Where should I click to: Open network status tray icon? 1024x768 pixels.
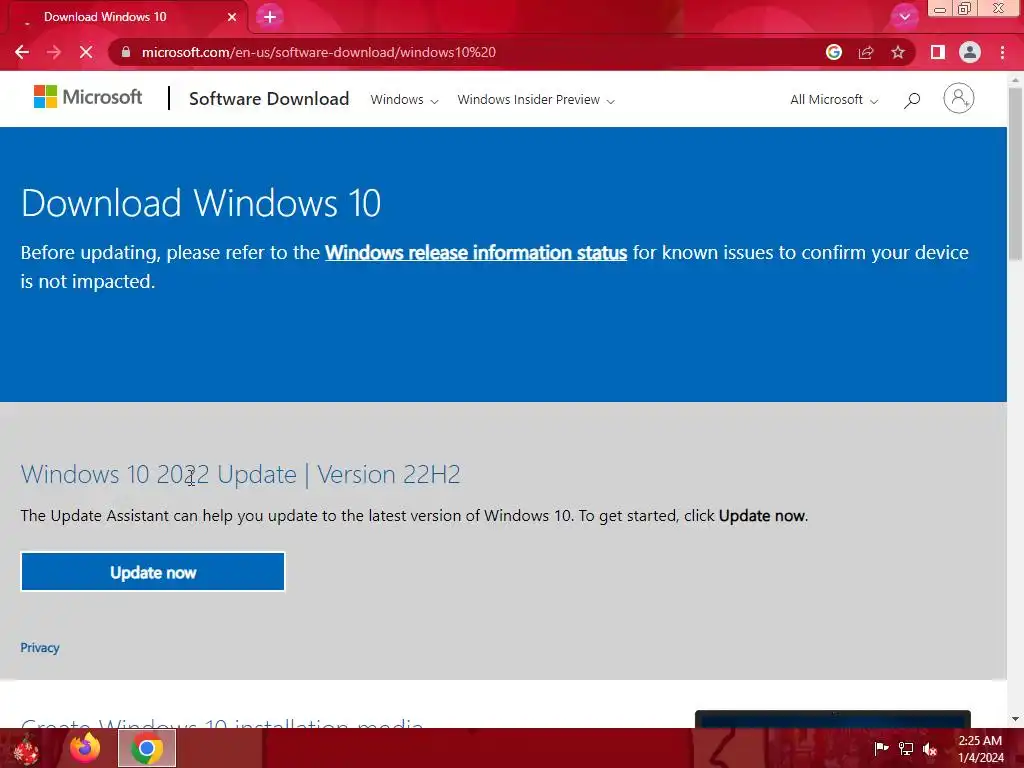coord(906,748)
